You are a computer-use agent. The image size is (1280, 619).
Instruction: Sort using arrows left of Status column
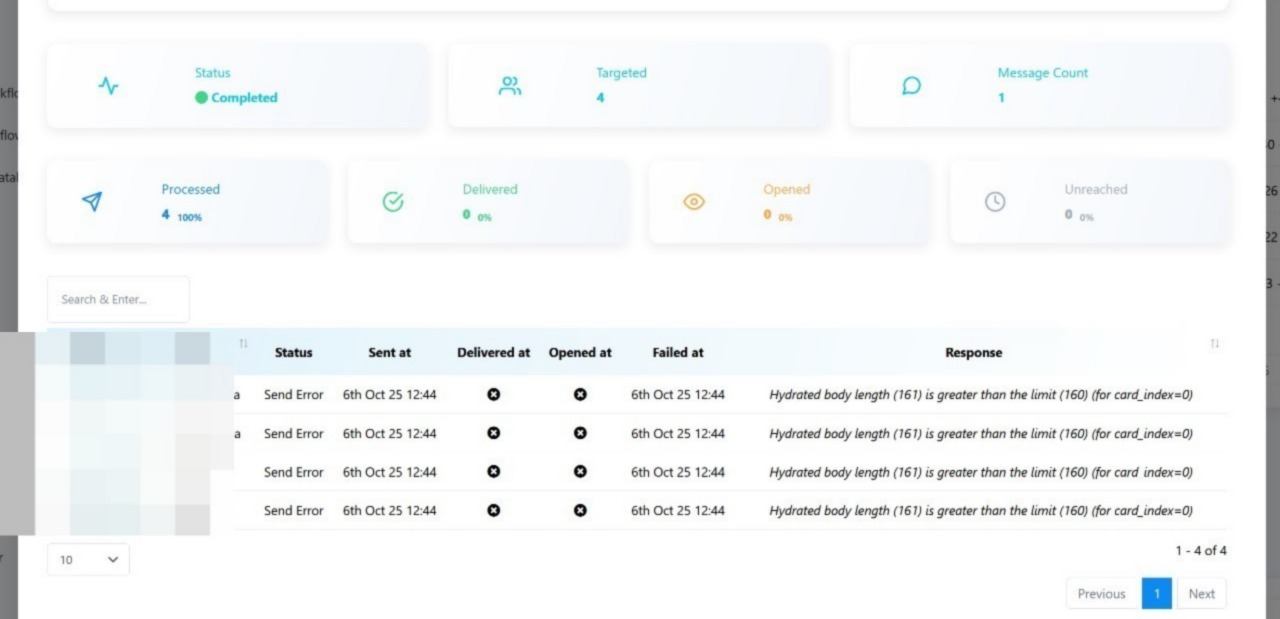(243, 344)
